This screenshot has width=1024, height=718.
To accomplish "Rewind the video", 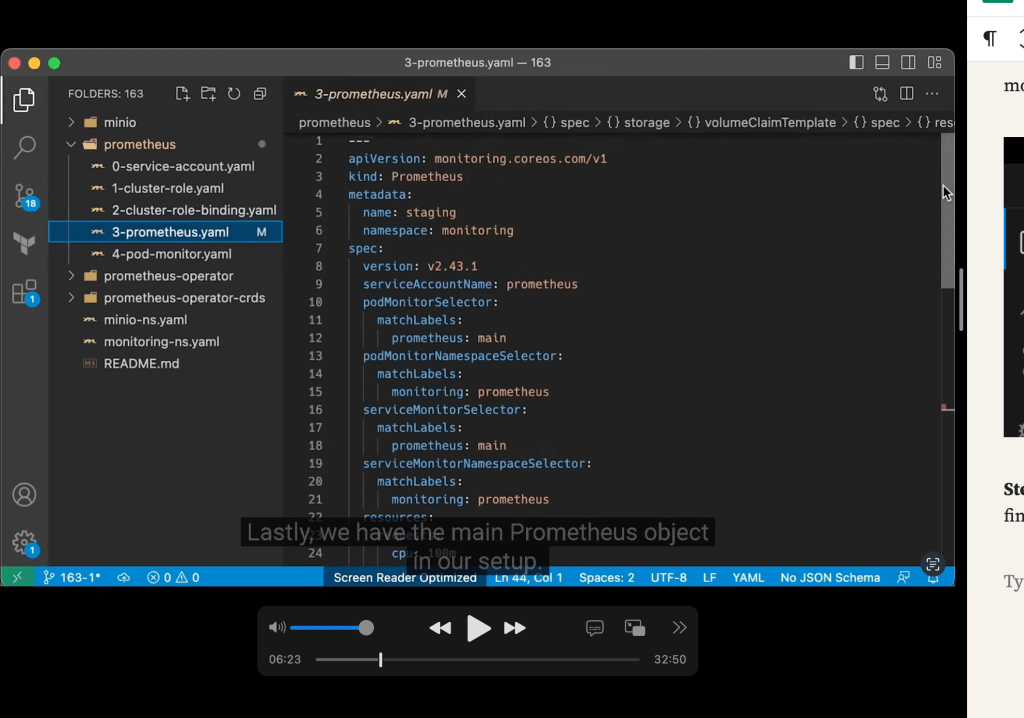I will click(440, 628).
